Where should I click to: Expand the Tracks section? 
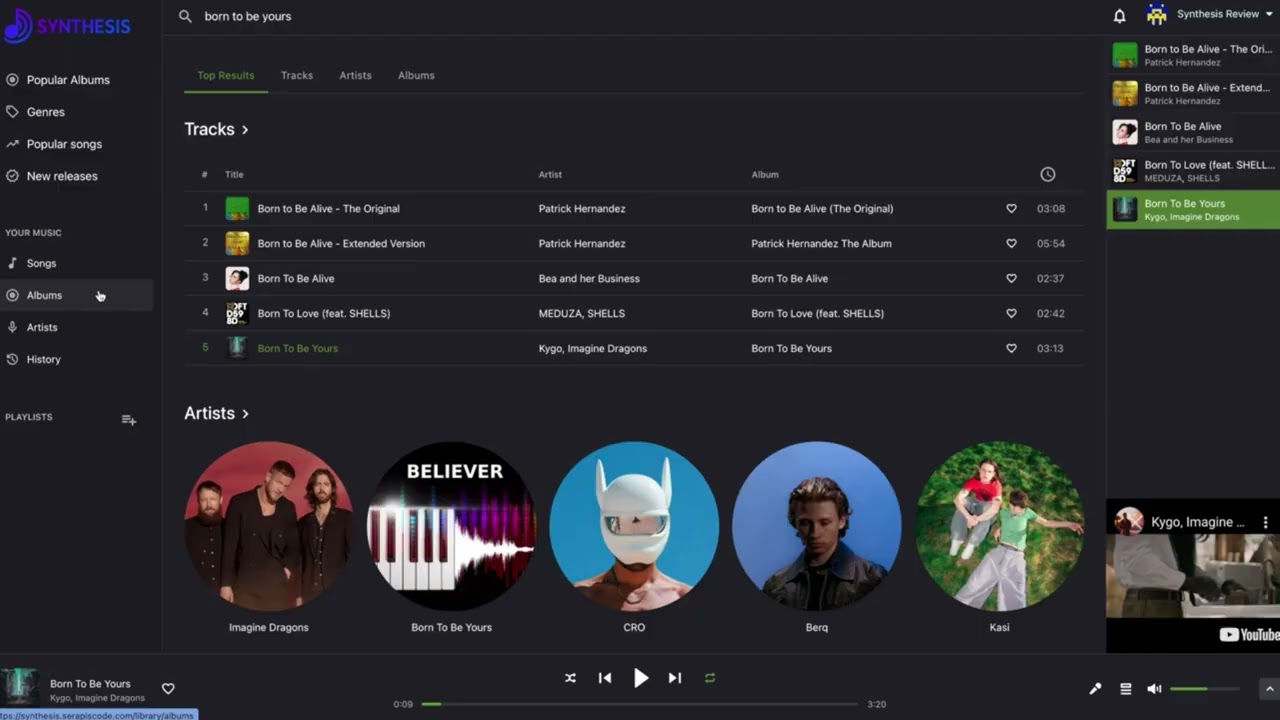(217, 129)
